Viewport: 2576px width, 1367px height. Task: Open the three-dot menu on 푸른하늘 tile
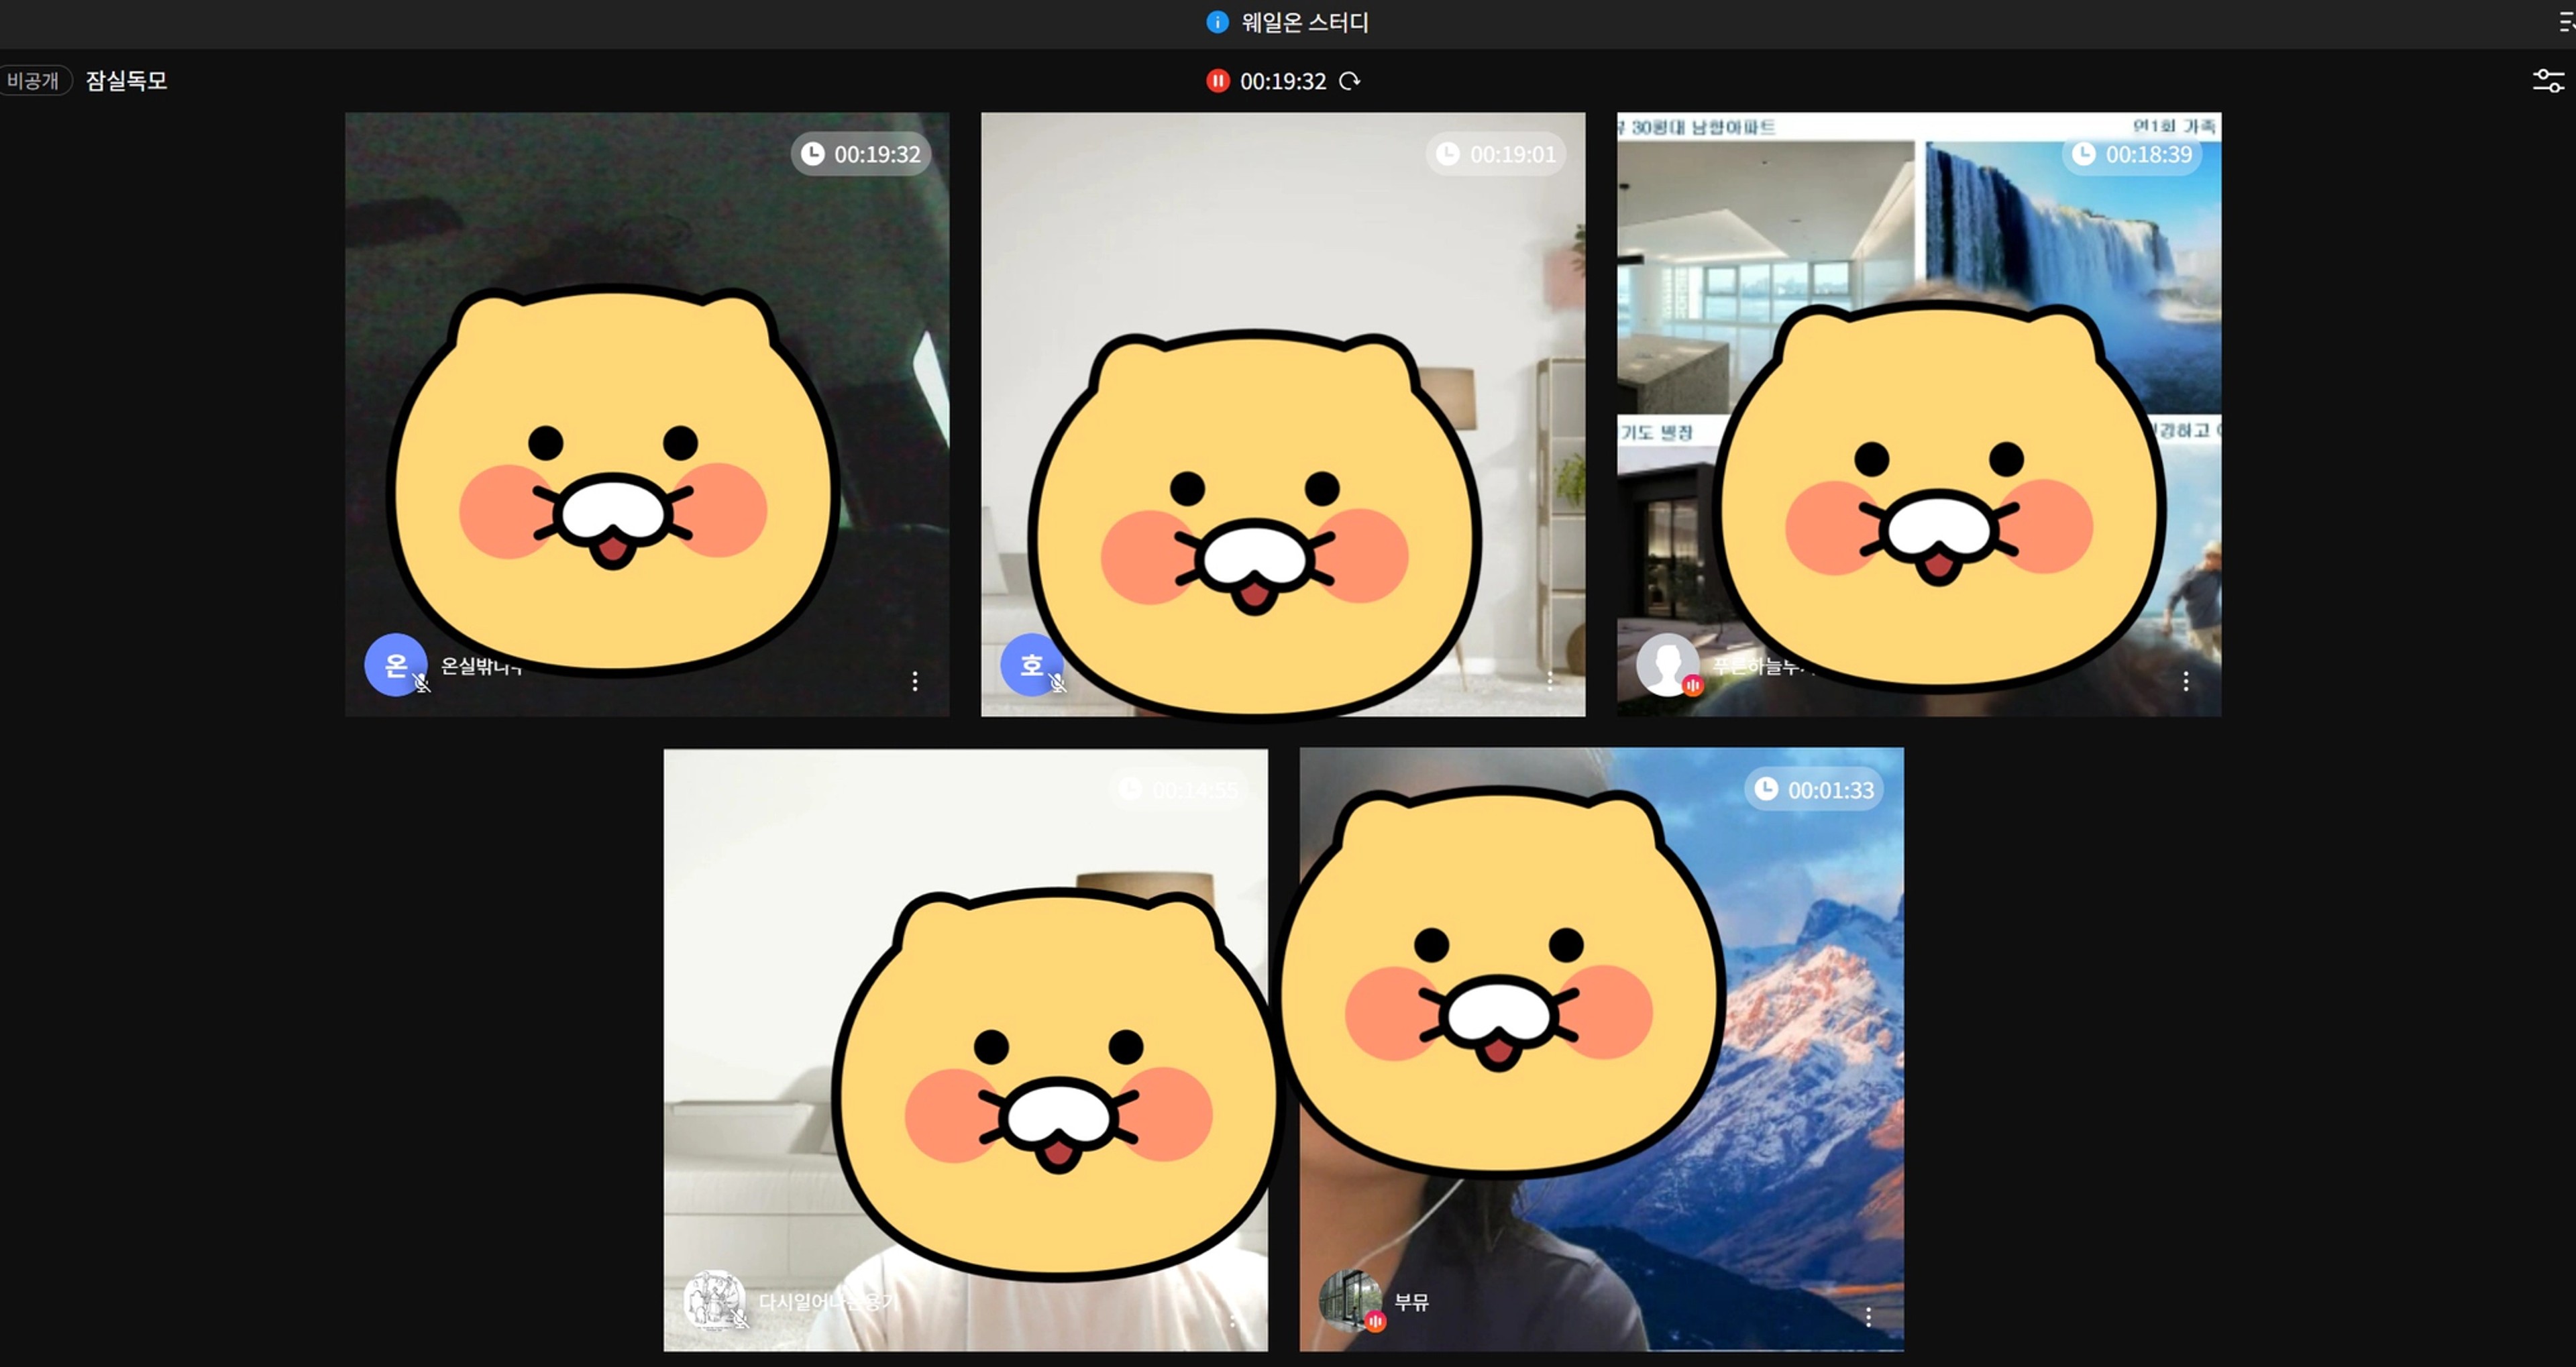pos(2186,681)
